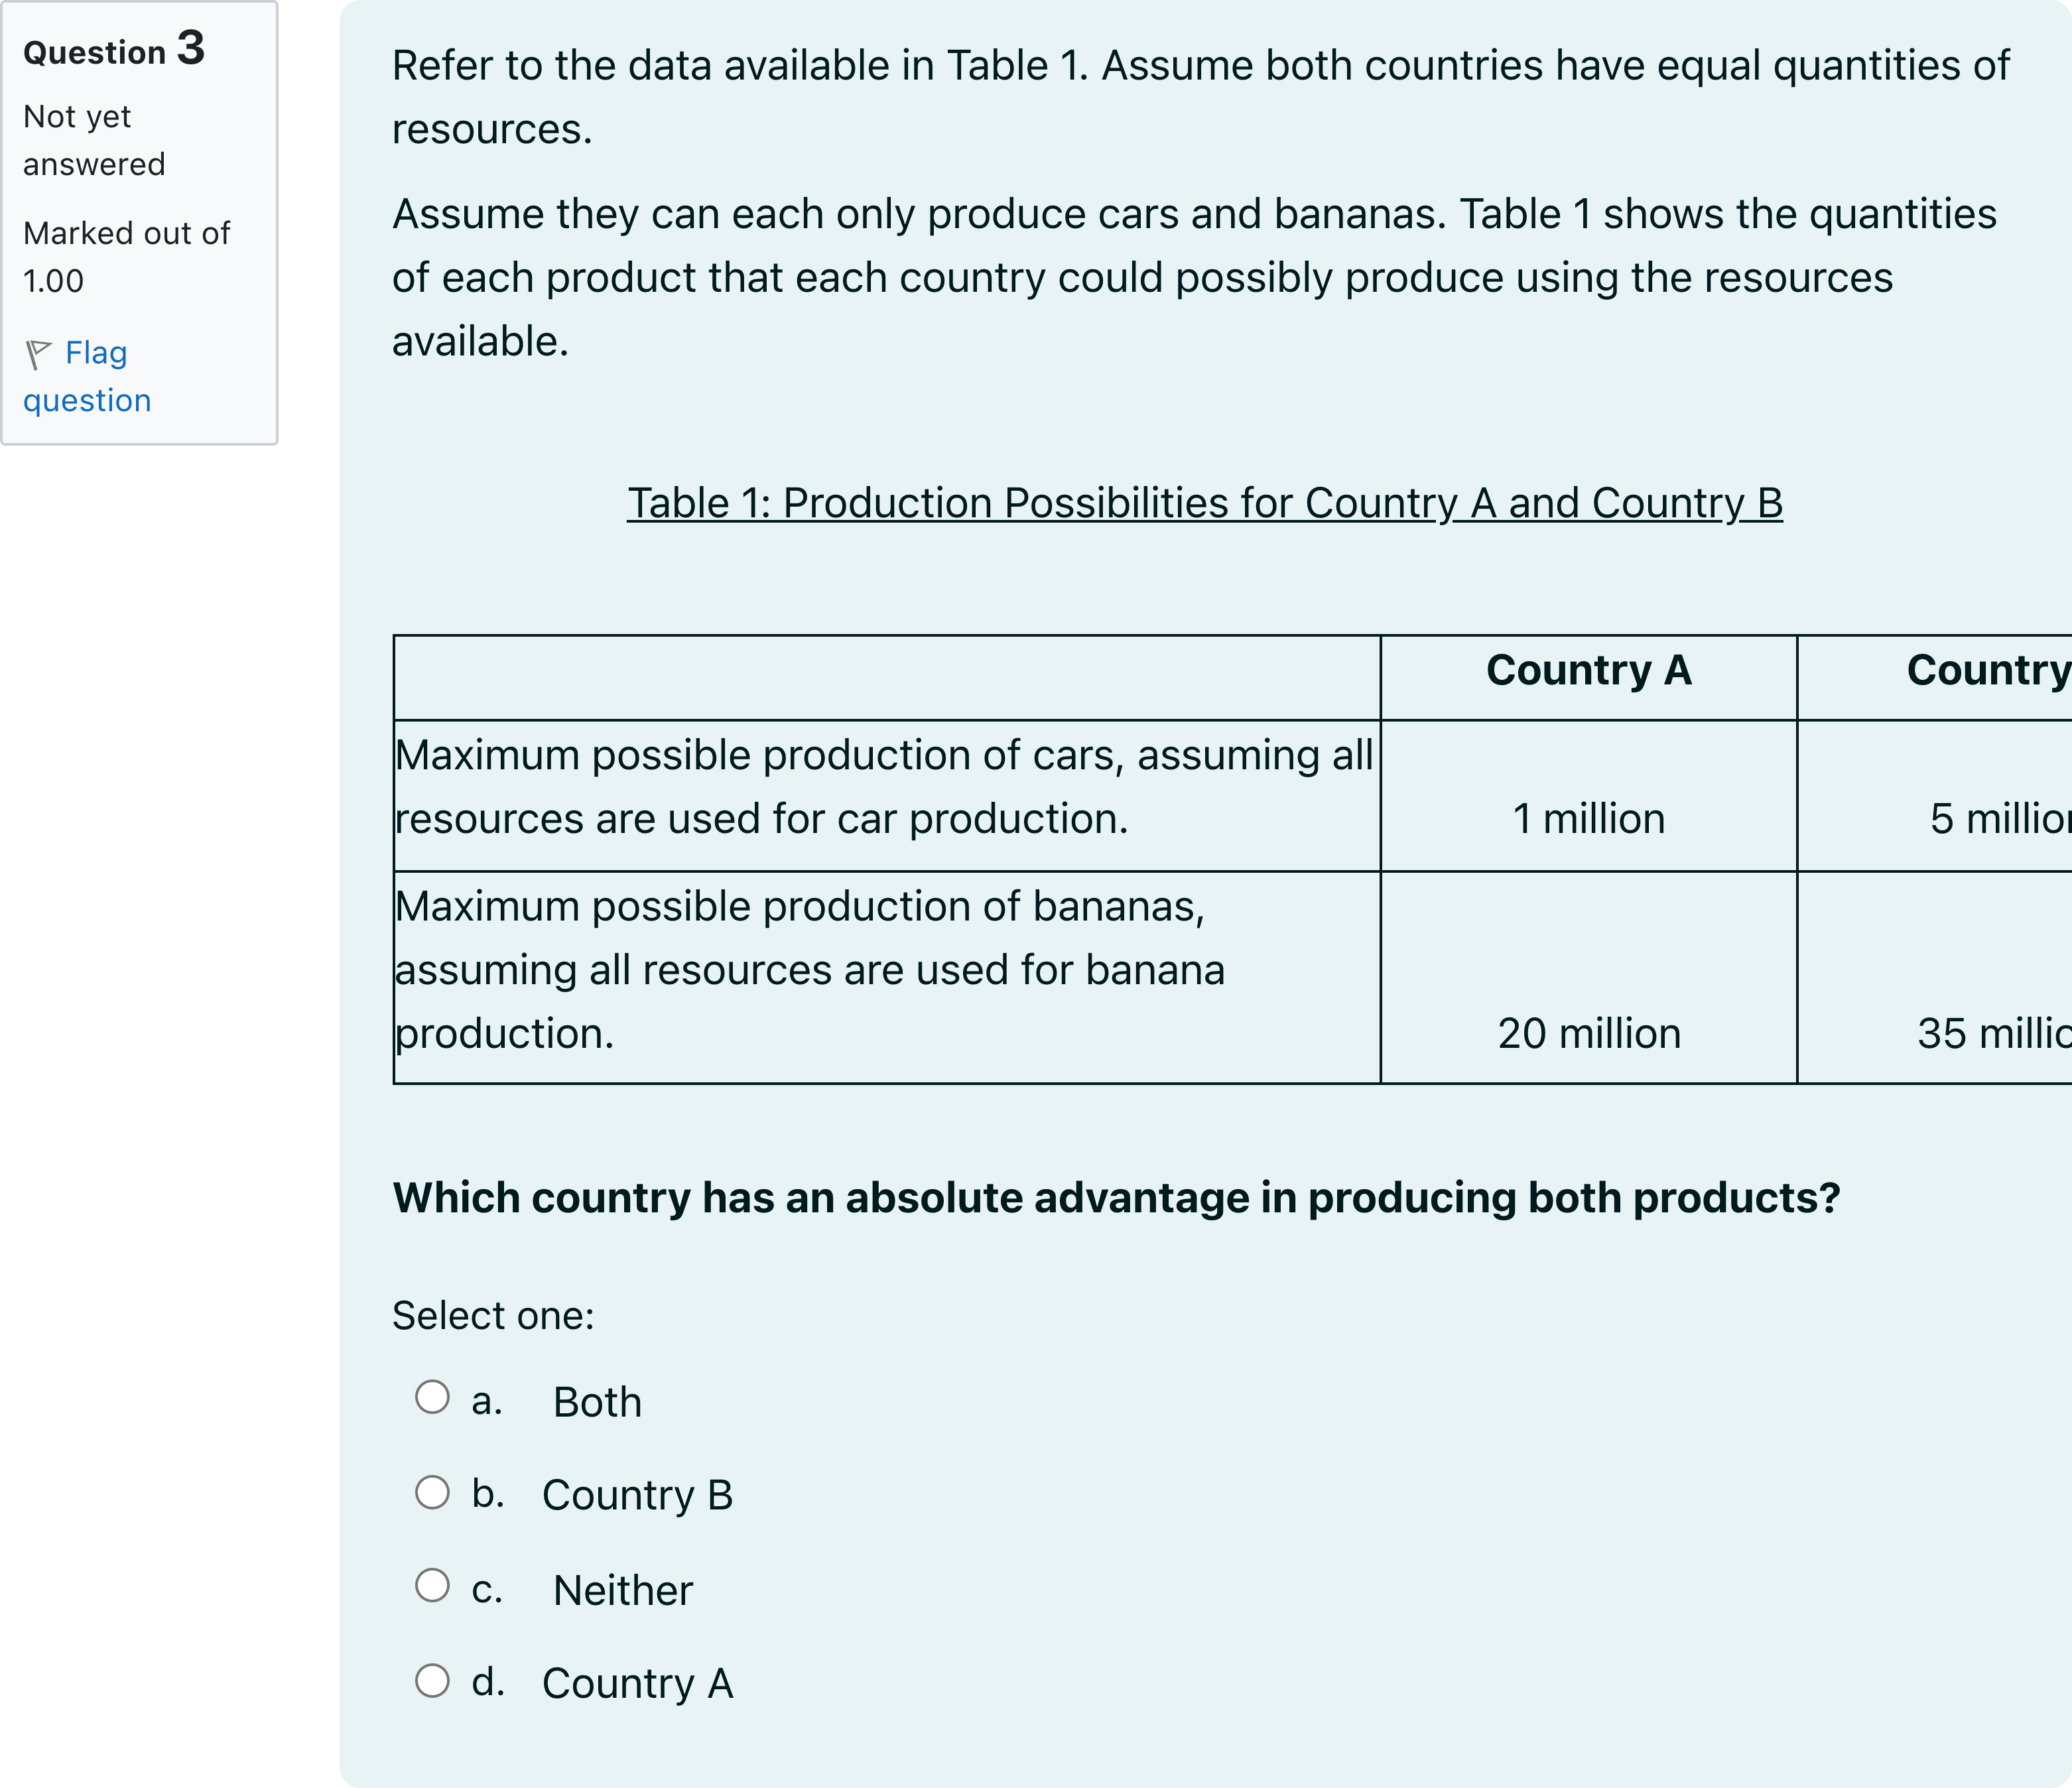Click the '20 million' bananas cell
2072x1788 pixels.
[x=1589, y=1033]
